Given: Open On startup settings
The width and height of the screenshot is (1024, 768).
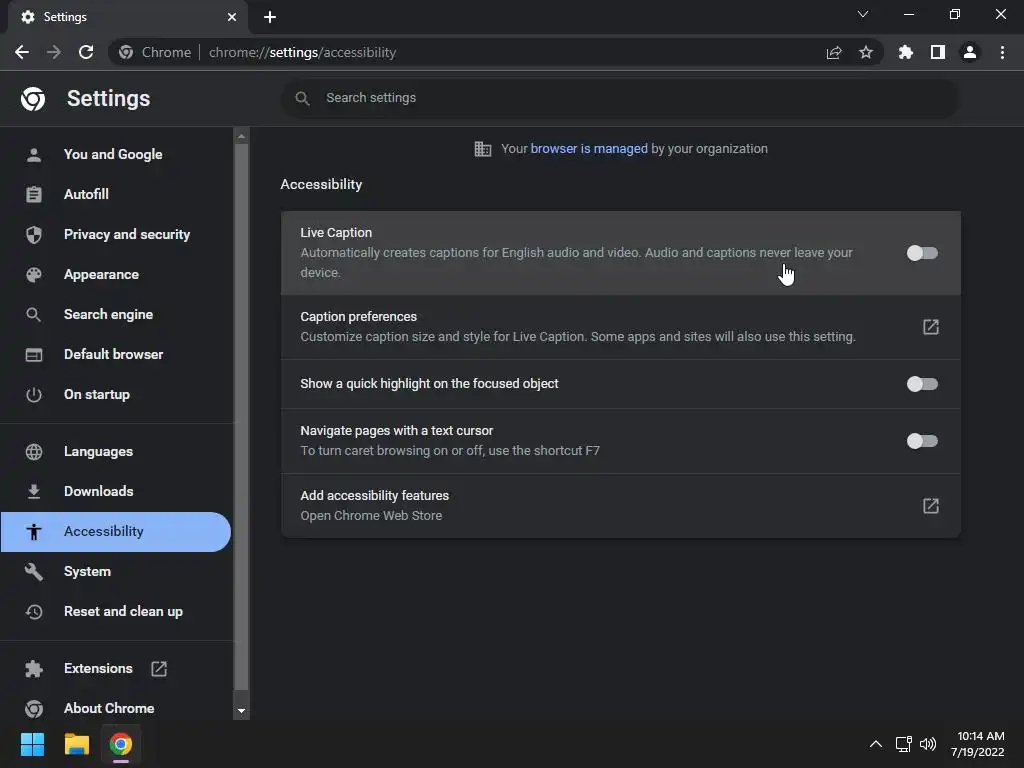Looking at the screenshot, I should click(x=116, y=394).
